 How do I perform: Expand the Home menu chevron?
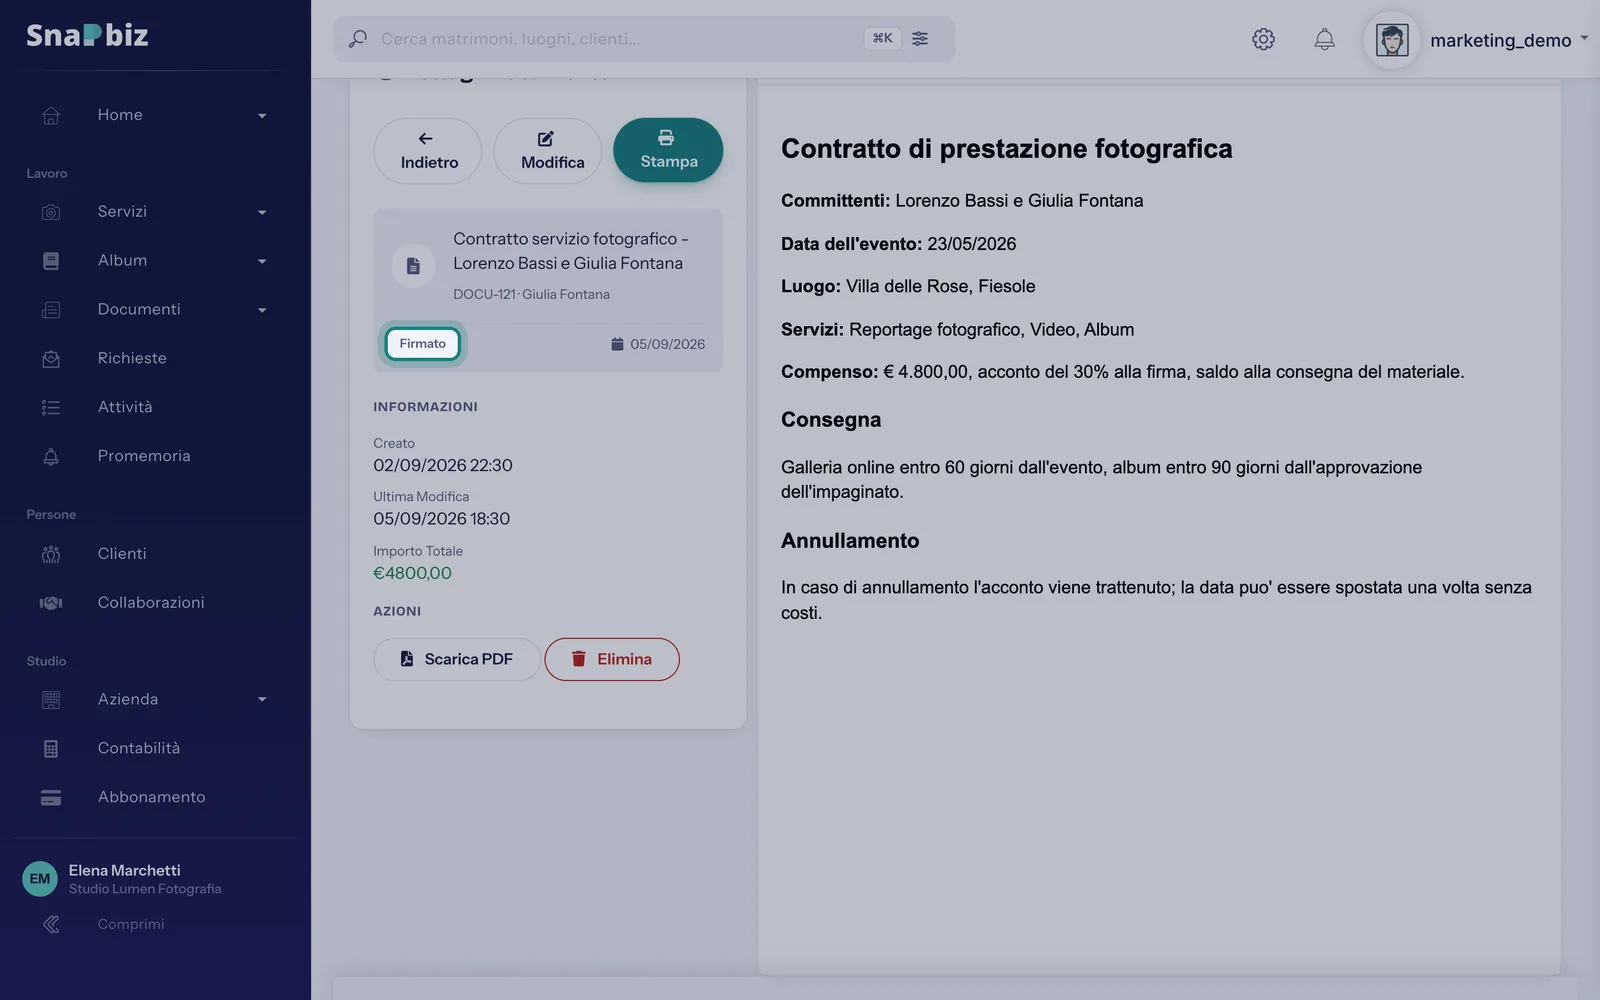(262, 116)
